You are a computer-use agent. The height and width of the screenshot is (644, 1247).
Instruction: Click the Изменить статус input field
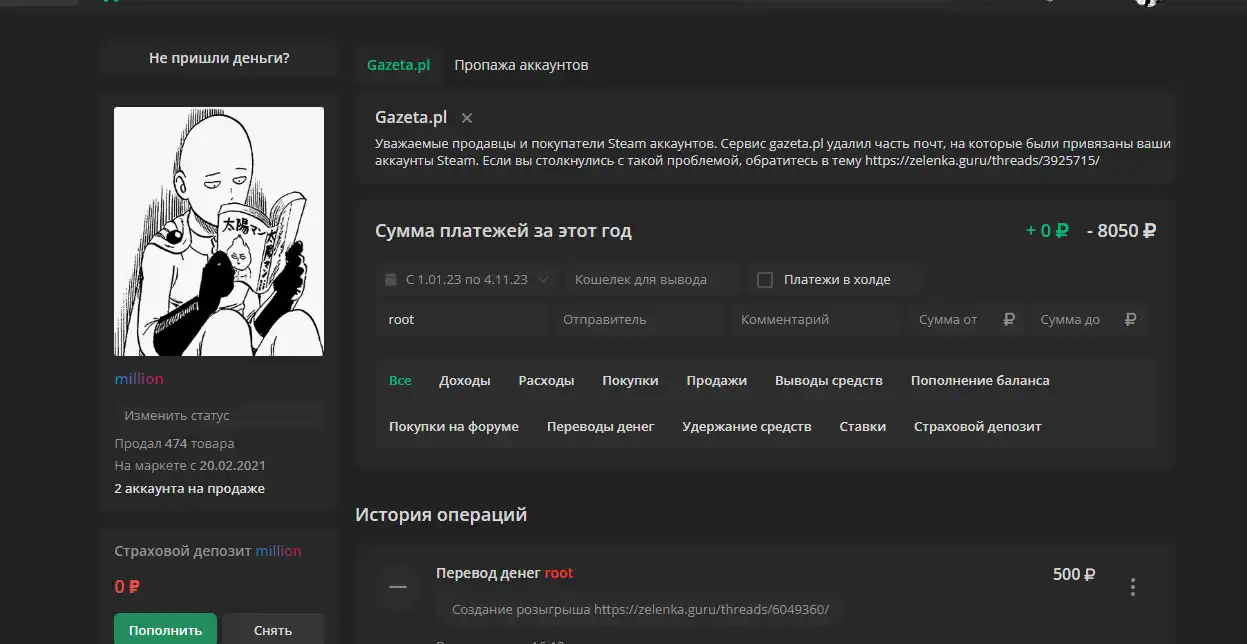click(219, 415)
